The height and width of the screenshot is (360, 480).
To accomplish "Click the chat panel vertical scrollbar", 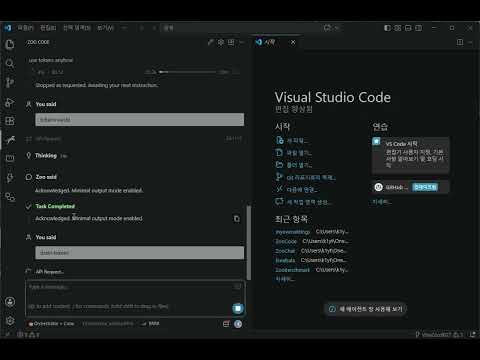I will (x=249, y=243).
